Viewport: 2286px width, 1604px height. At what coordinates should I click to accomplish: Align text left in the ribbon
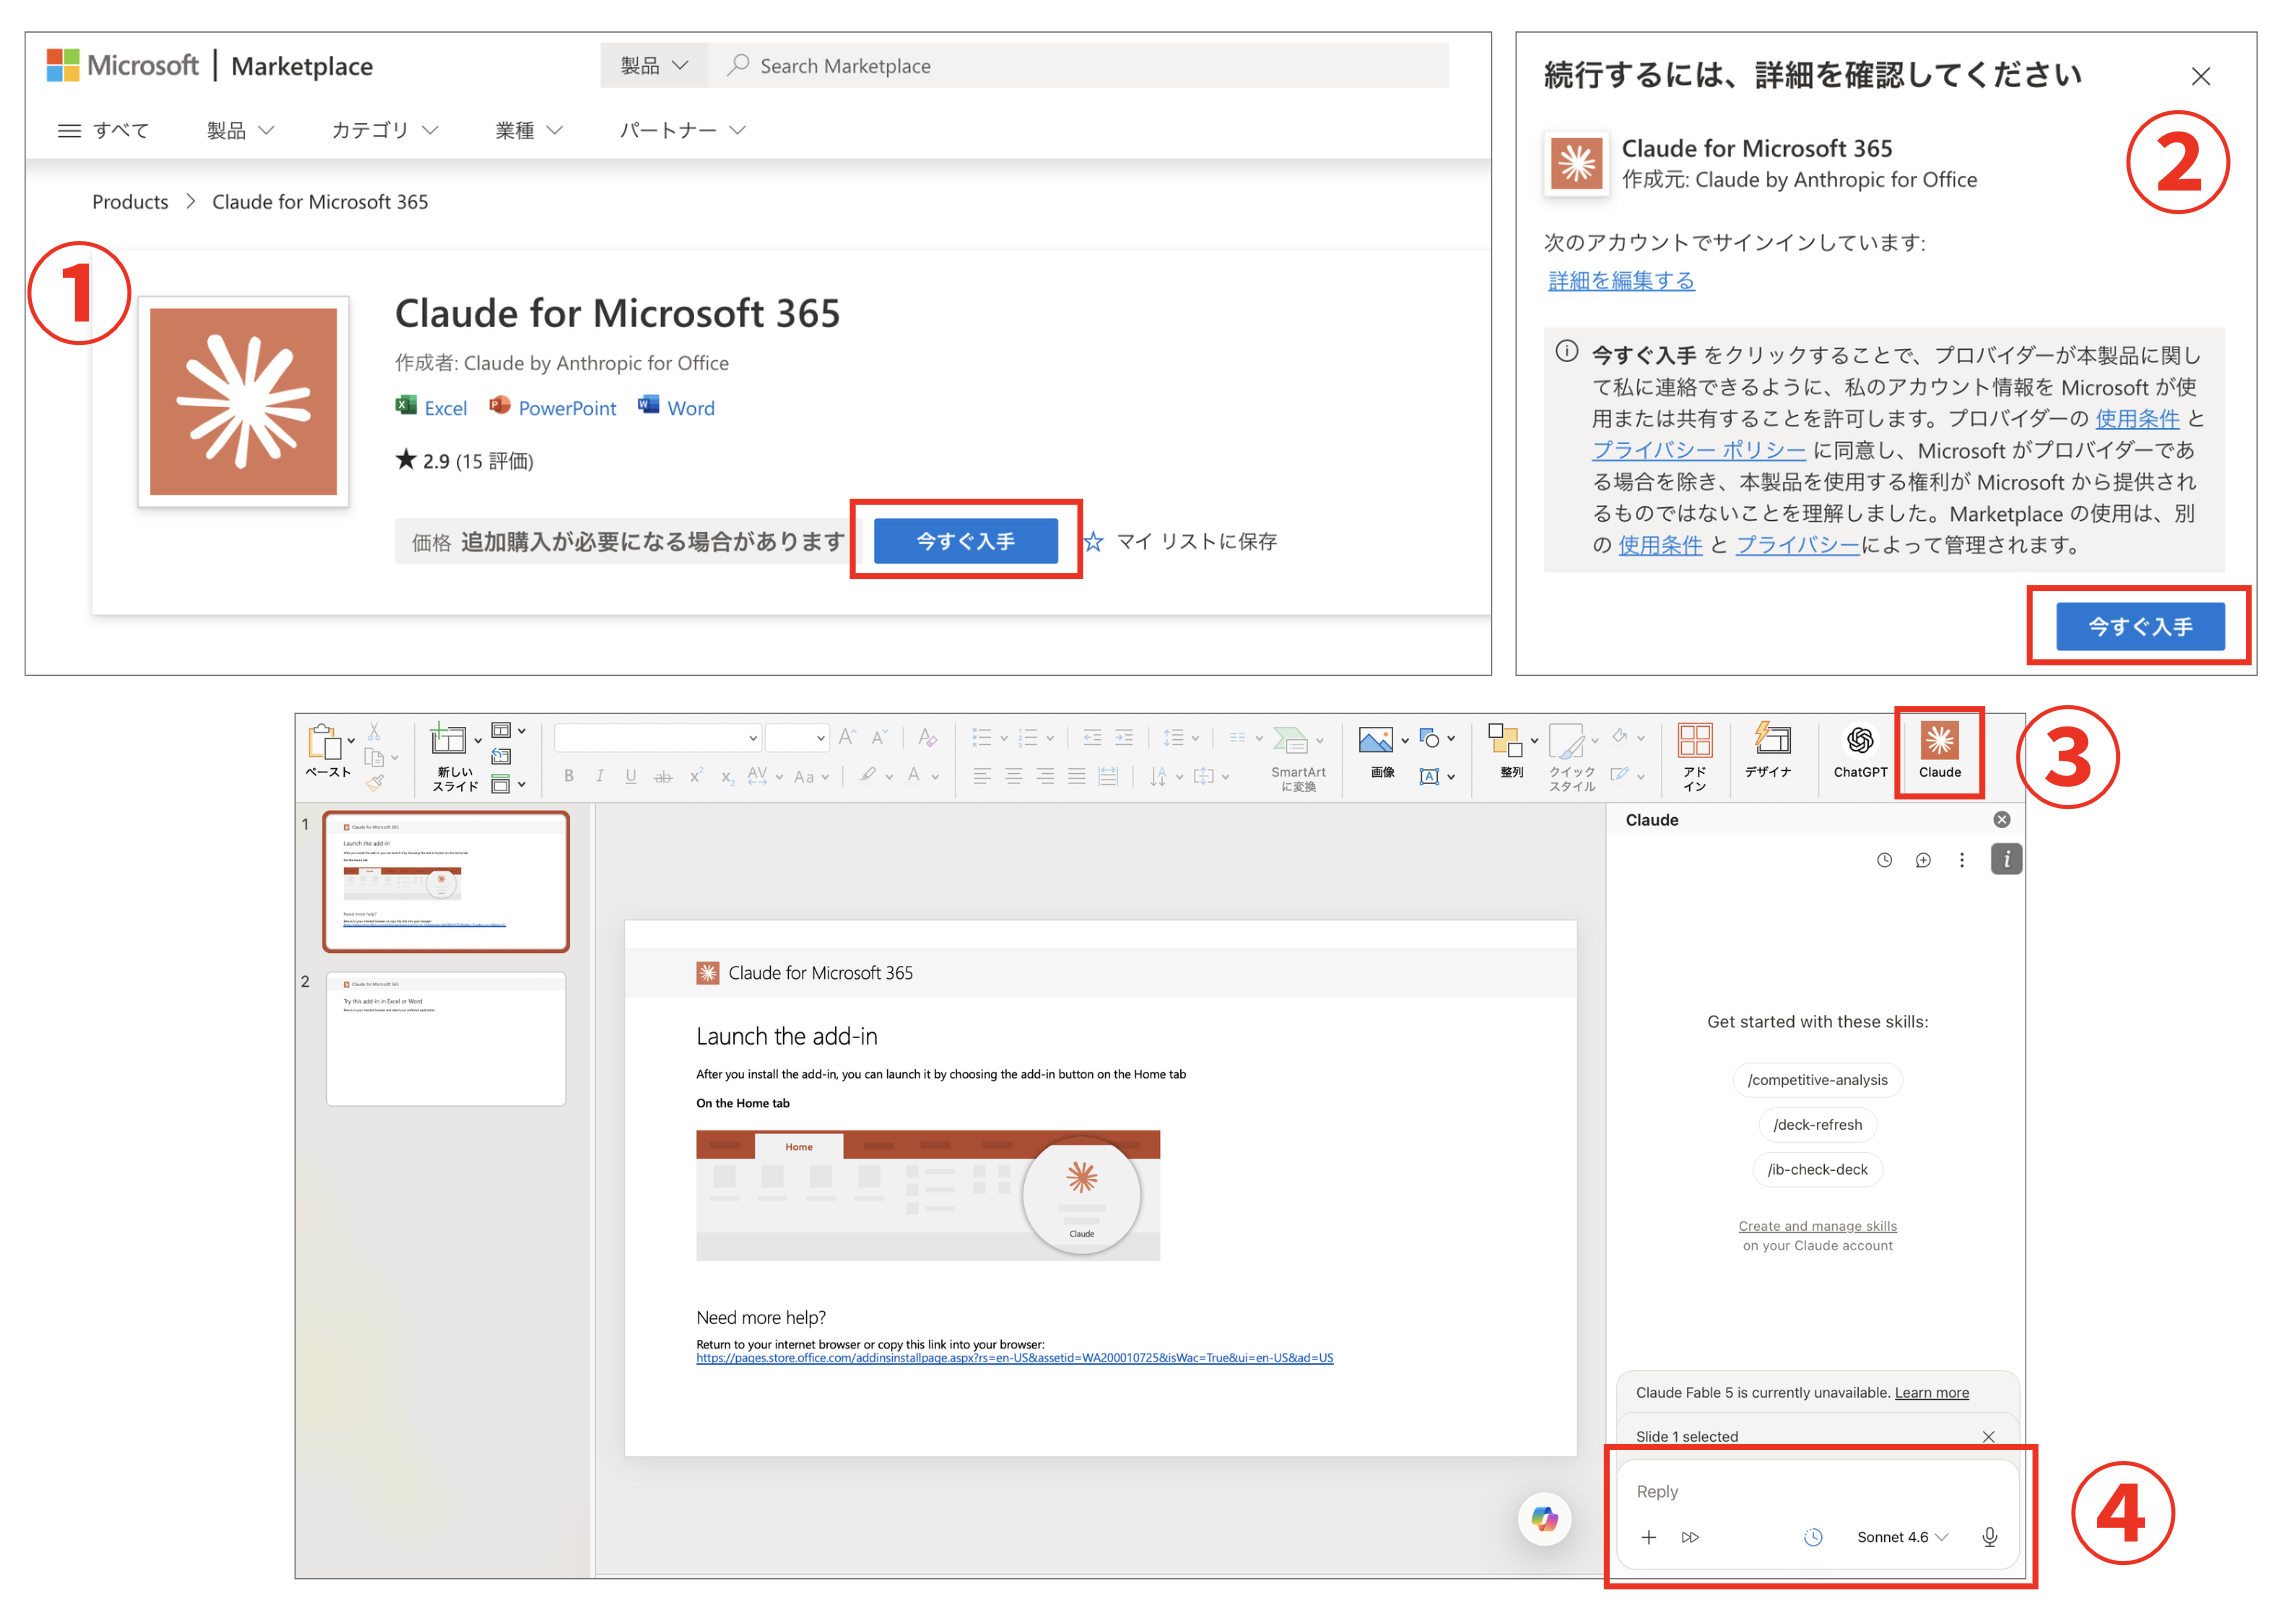pos(981,776)
